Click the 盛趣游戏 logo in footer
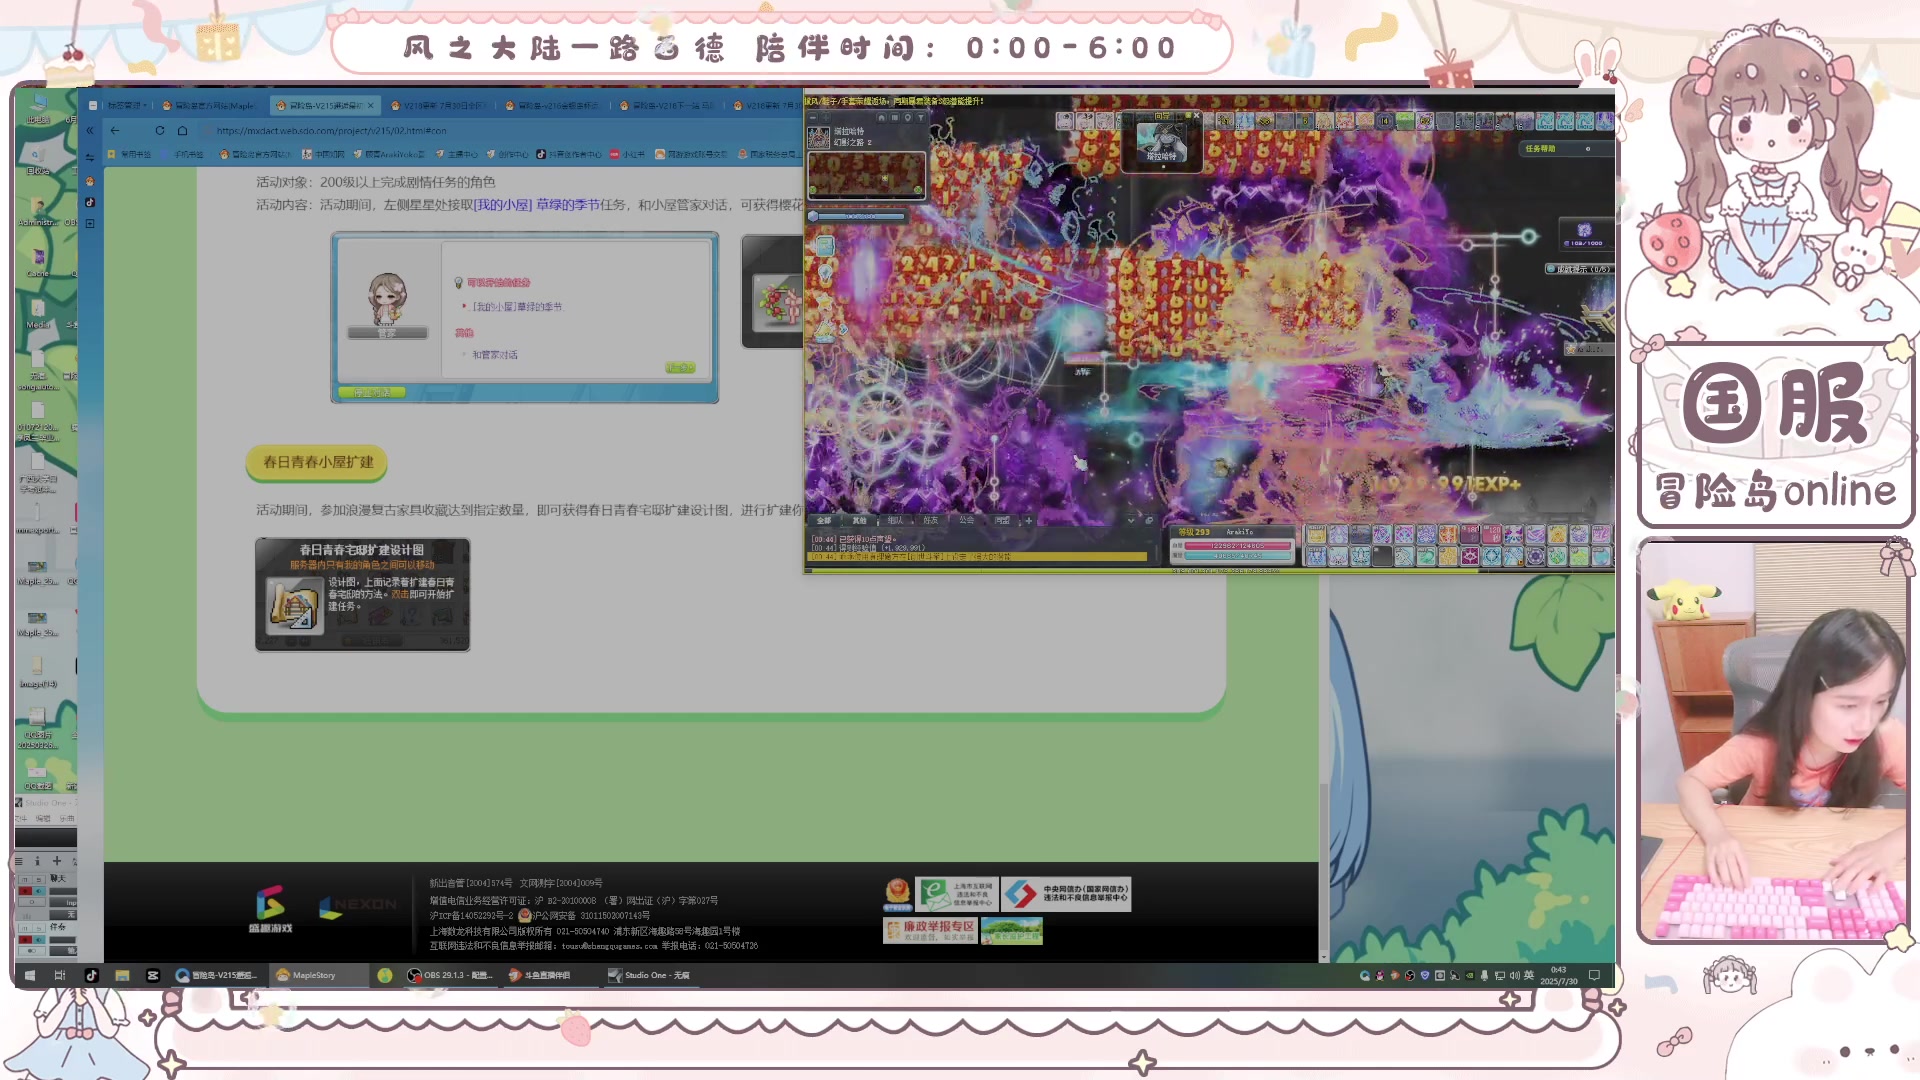 pyautogui.click(x=270, y=909)
